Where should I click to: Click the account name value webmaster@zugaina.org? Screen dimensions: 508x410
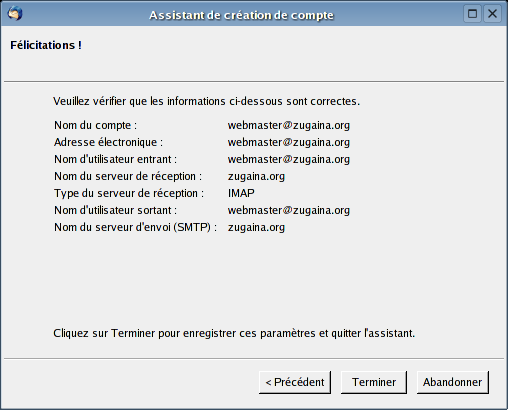(x=289, y=125)
